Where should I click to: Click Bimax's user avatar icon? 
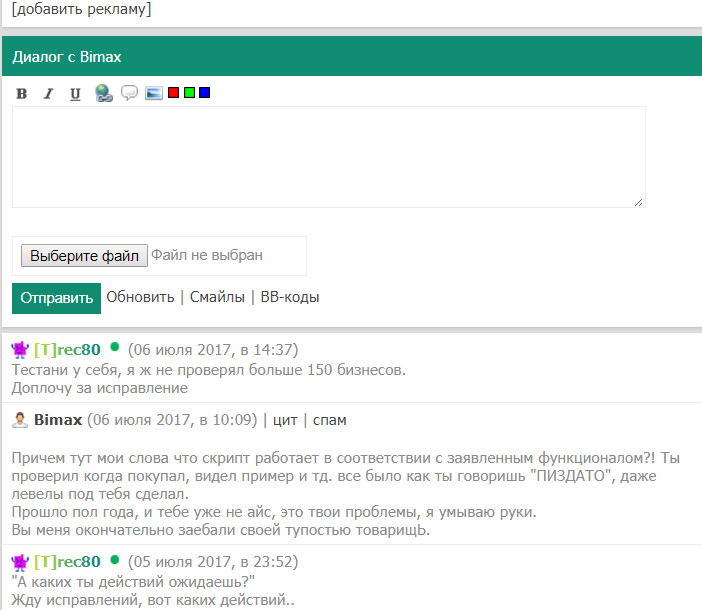20,420
